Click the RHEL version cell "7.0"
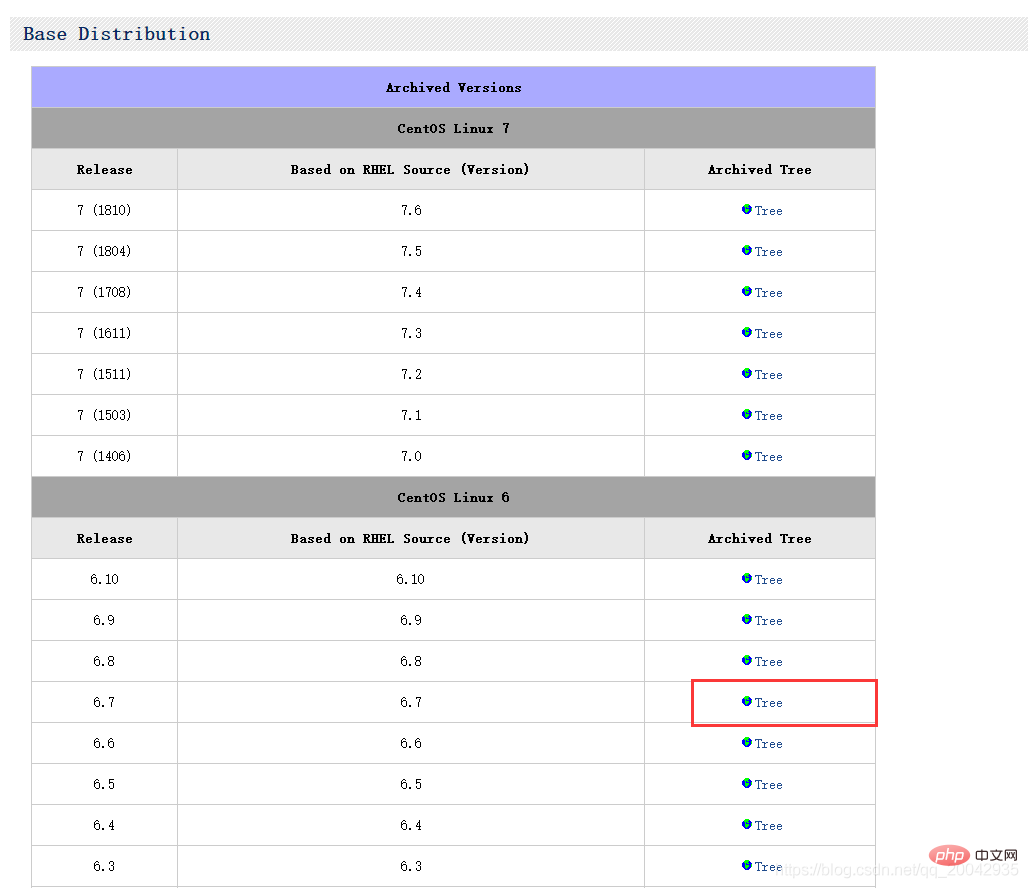Viewport: 1028px width, 888px height. pos(411,456)
